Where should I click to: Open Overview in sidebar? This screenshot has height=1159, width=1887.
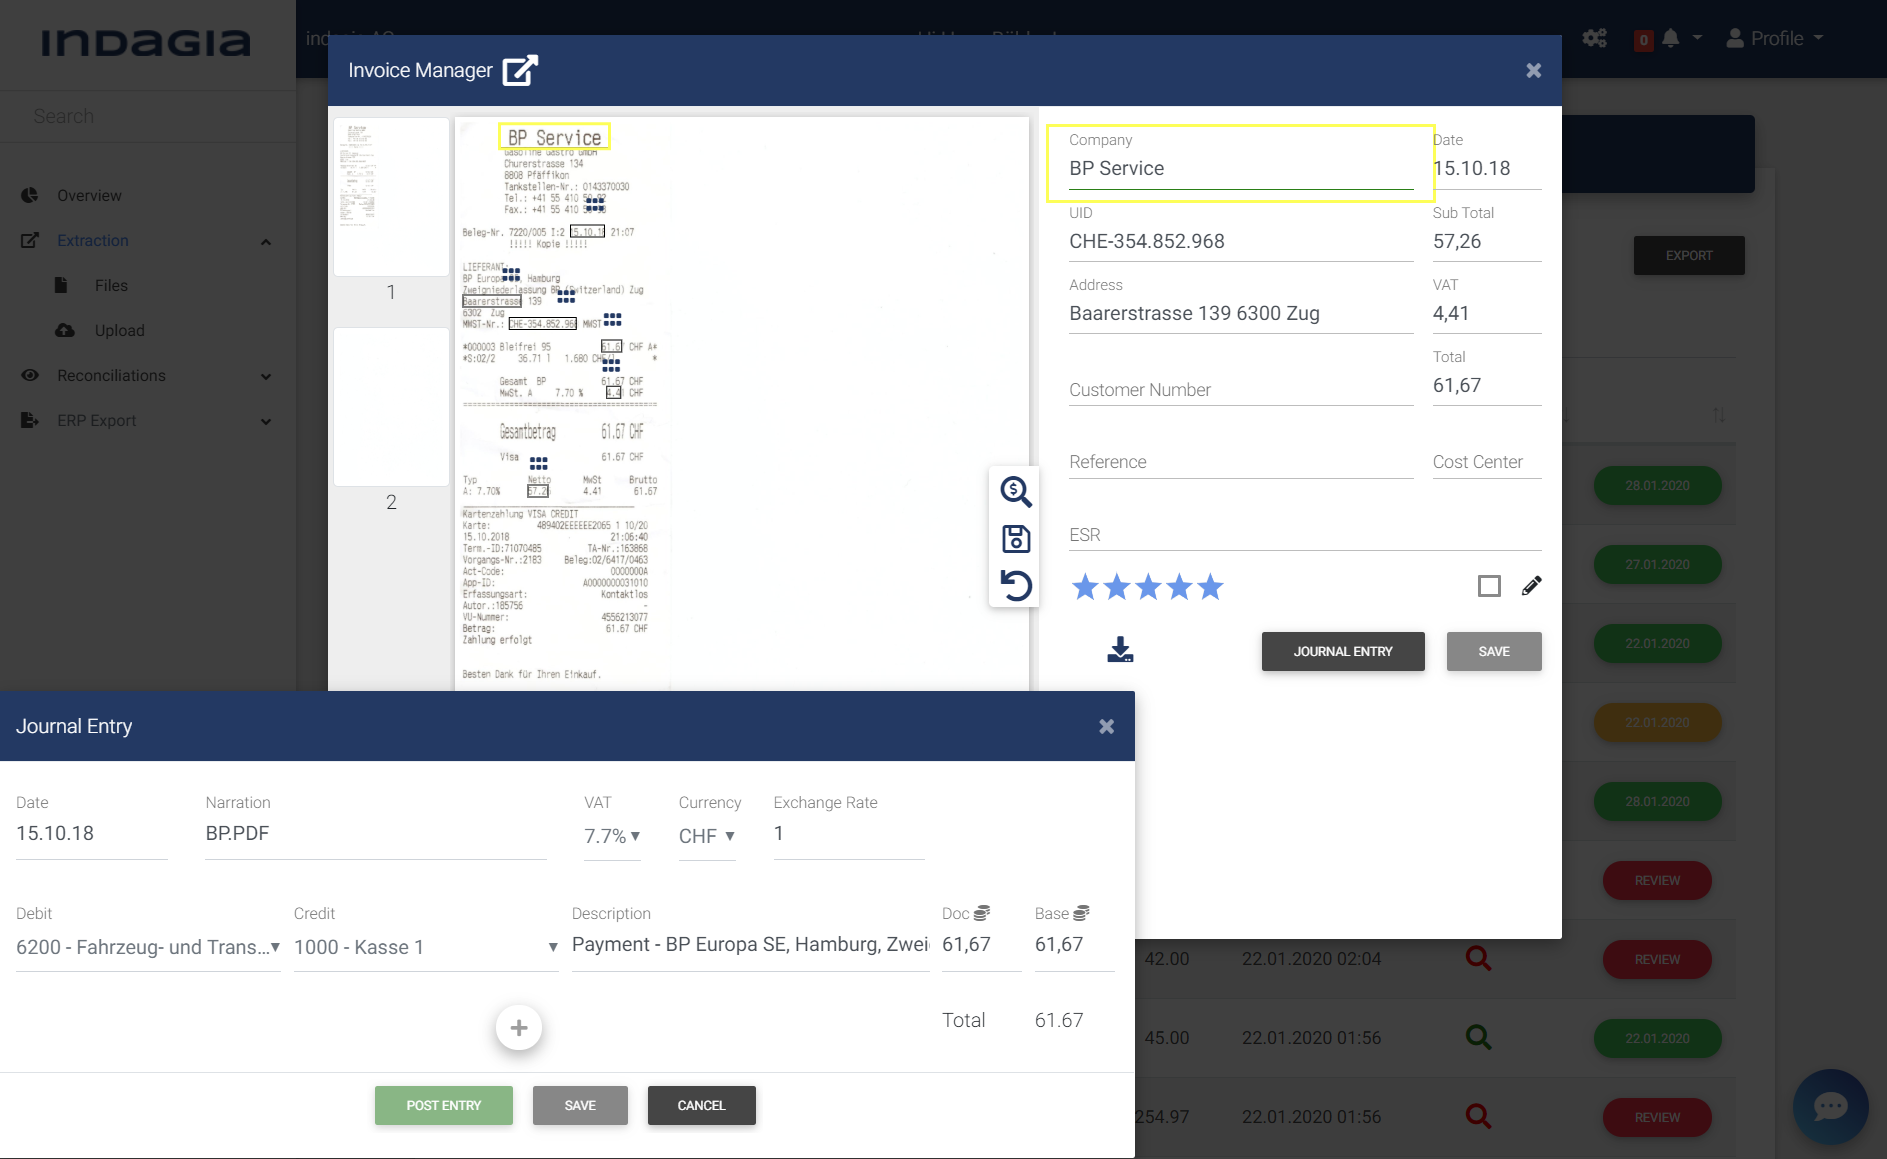[x=89, y=195]
